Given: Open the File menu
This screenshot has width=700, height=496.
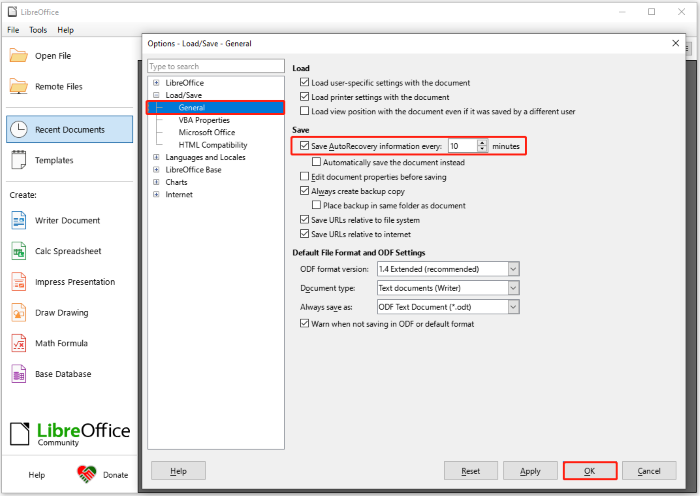Looking at the screenshot, I should (13, 30).
